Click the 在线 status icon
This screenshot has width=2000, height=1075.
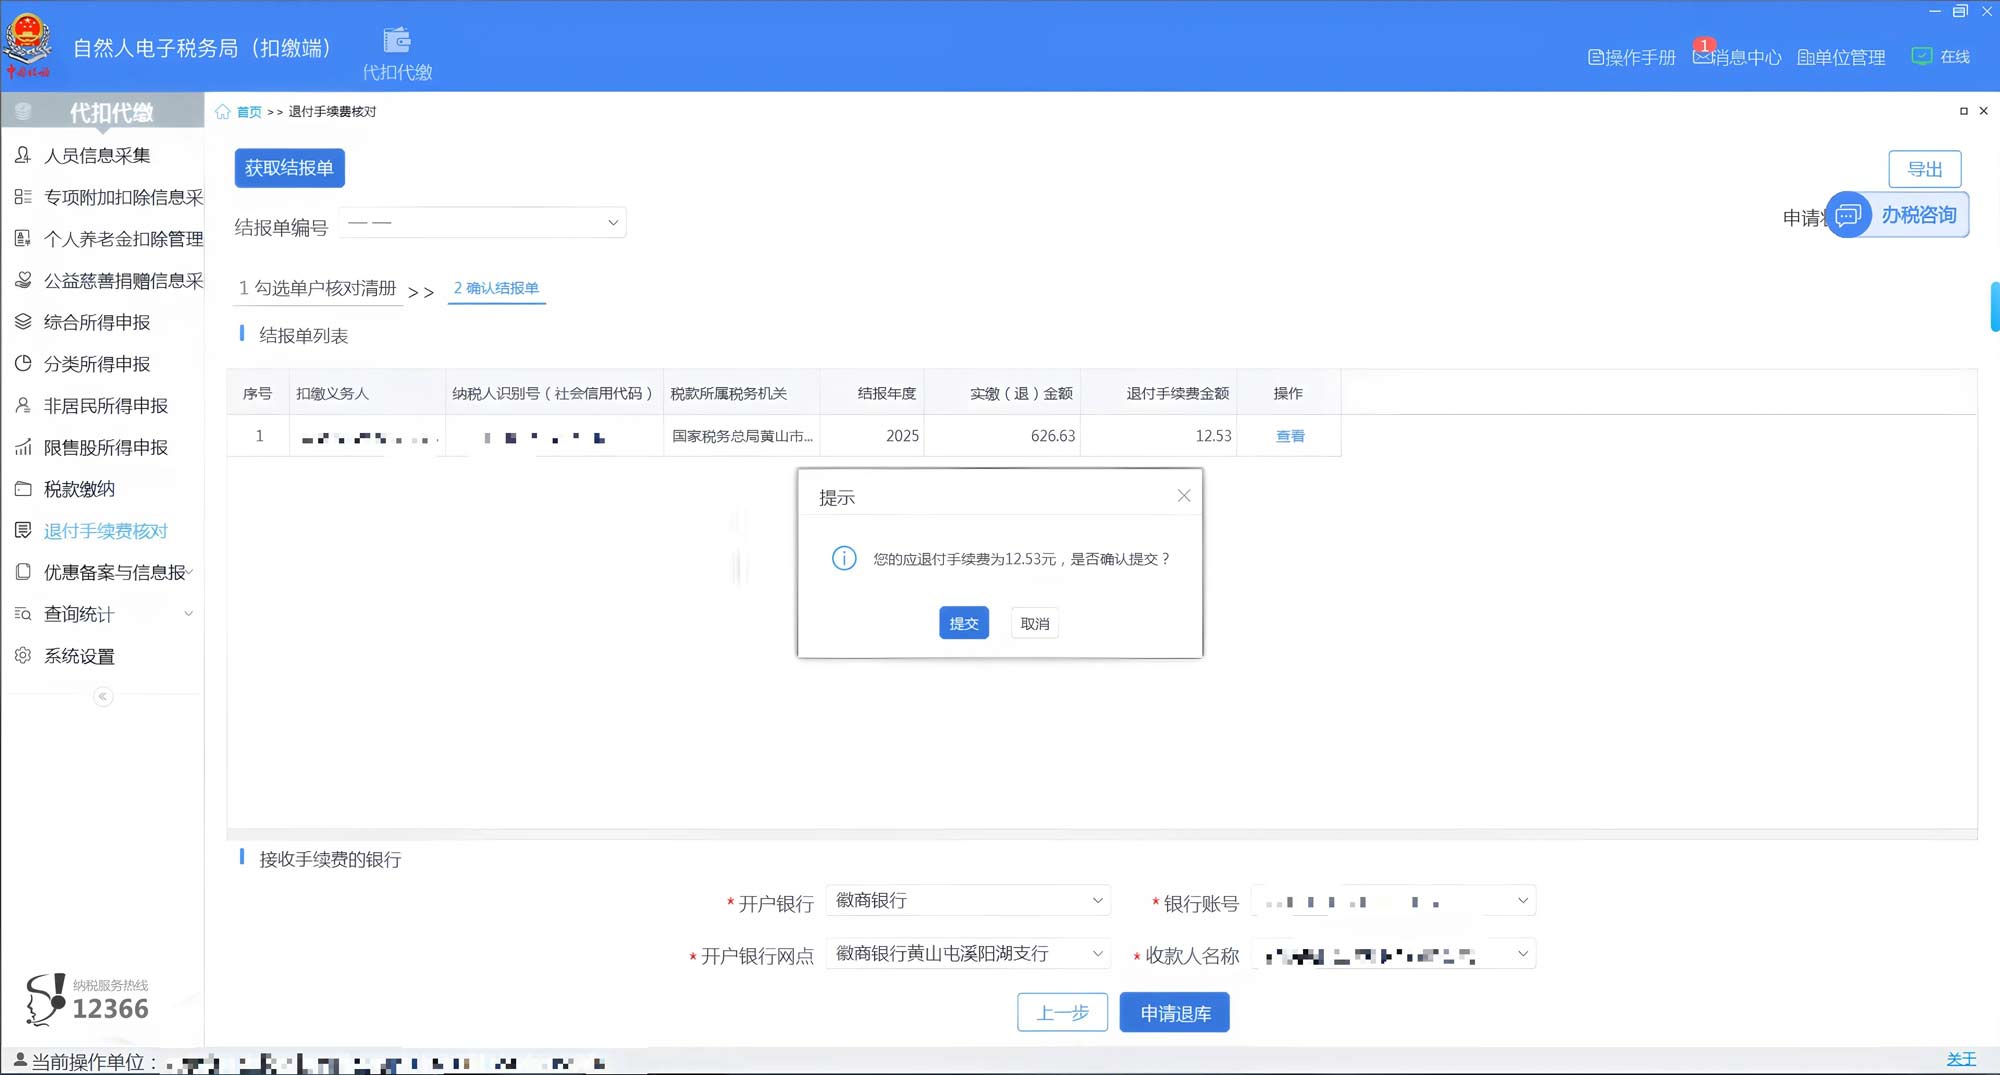tap(1921, 56)
